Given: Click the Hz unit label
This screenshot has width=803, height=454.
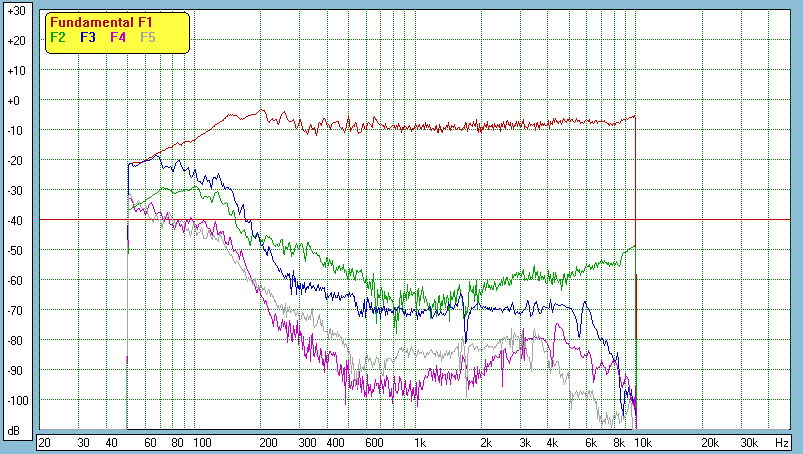Looking at the screenshot, I should tap(782, 442).
